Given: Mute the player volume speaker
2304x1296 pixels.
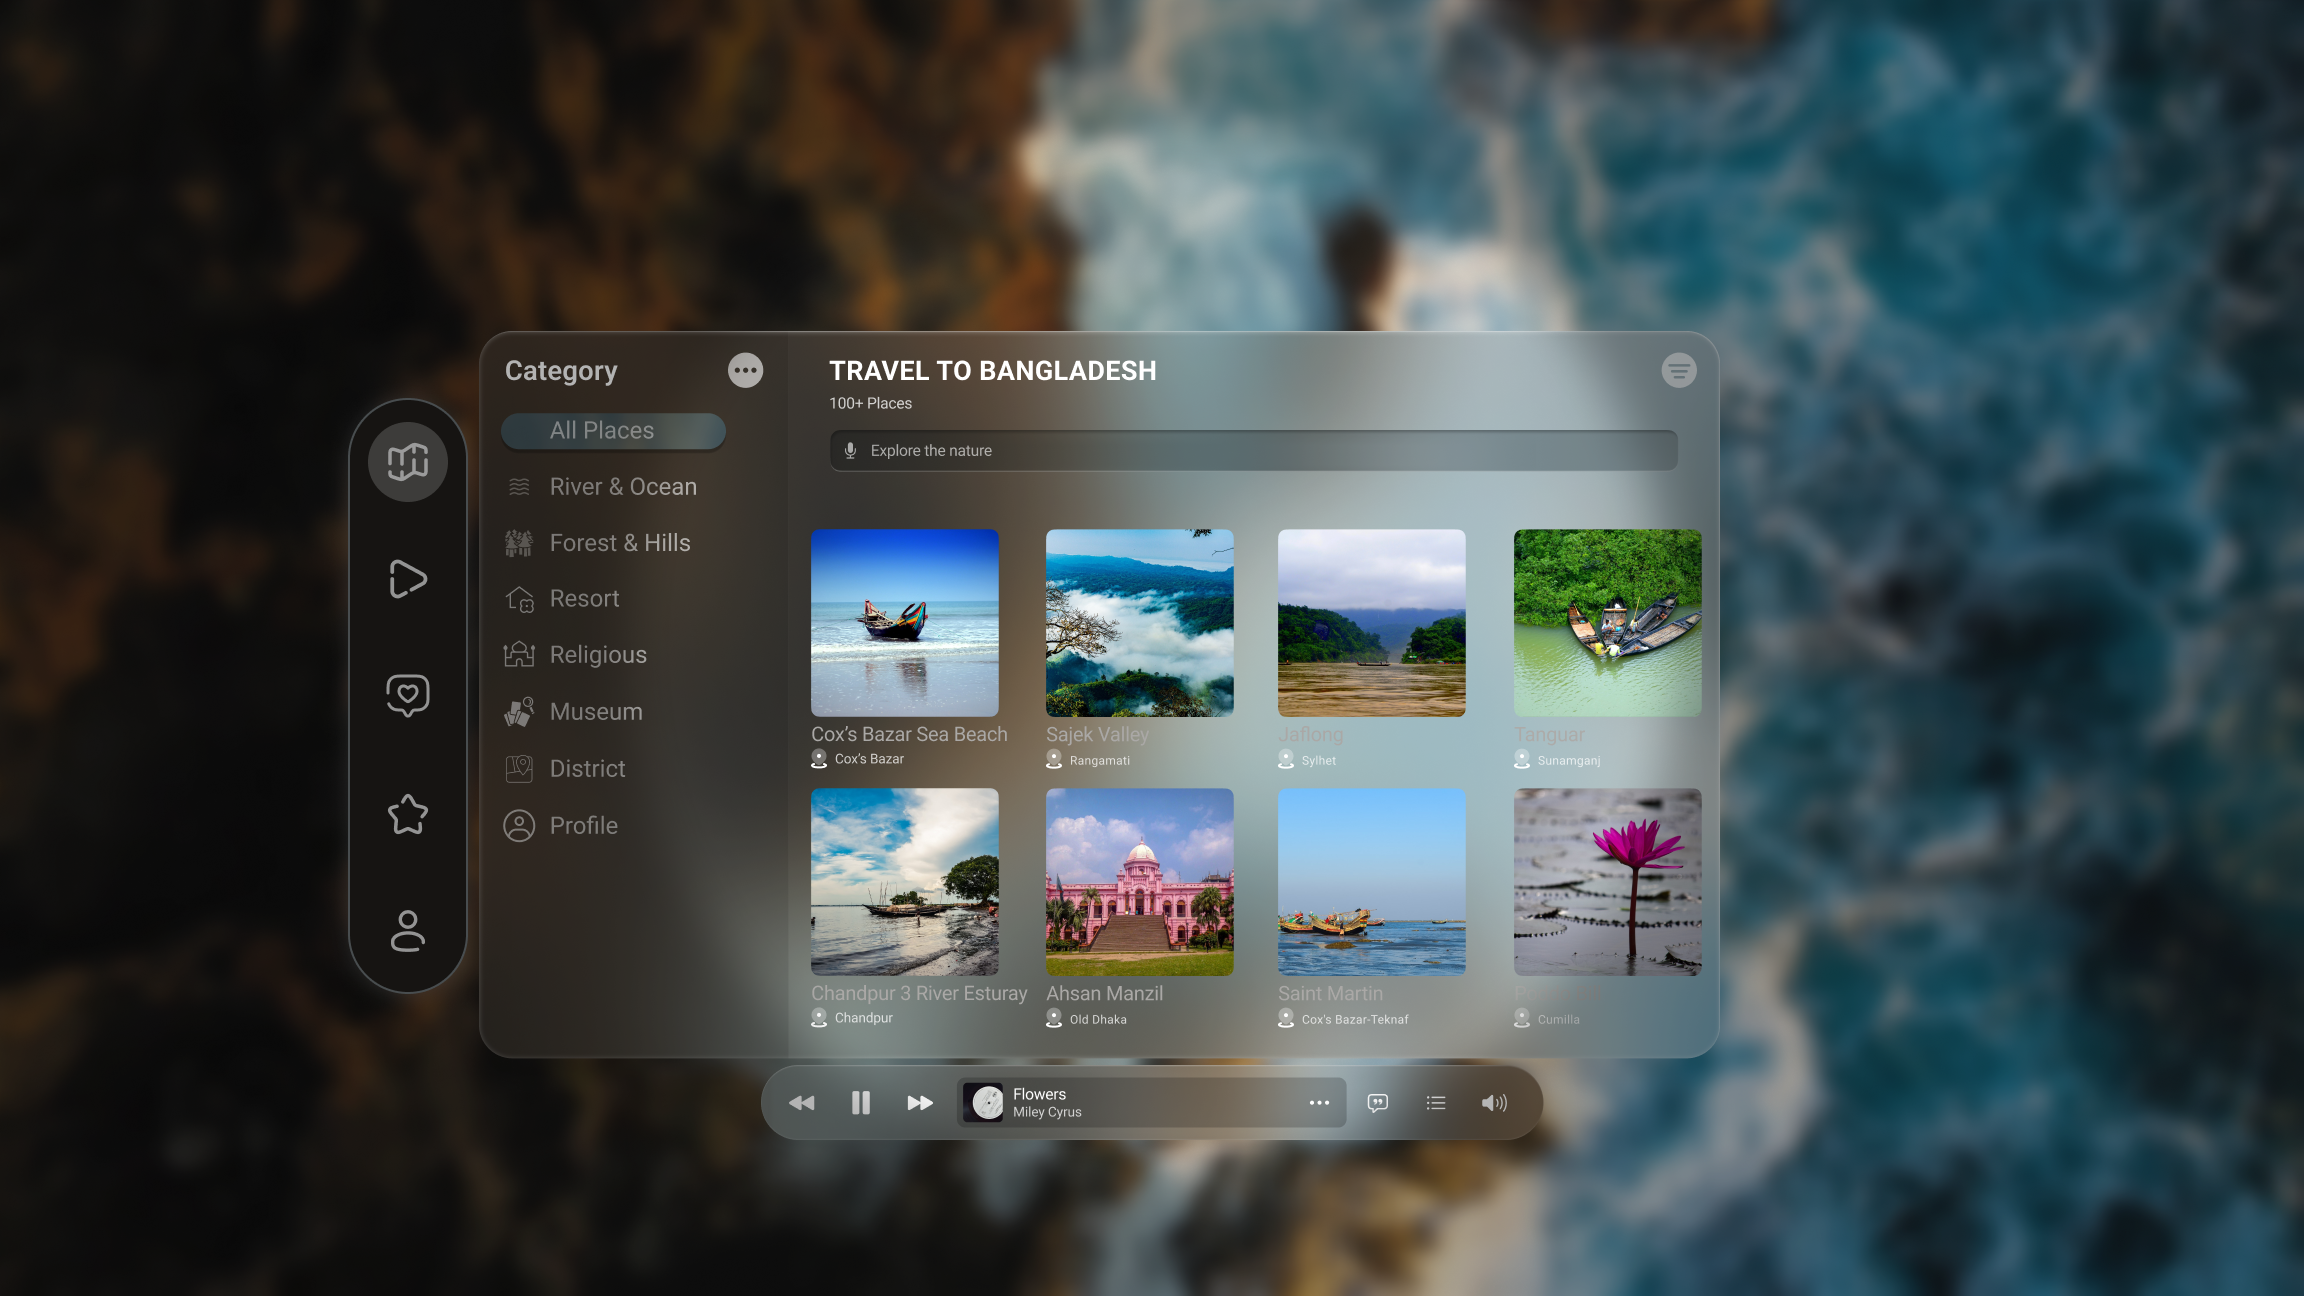Looking at the screenshot, I should point(1494,1102).
